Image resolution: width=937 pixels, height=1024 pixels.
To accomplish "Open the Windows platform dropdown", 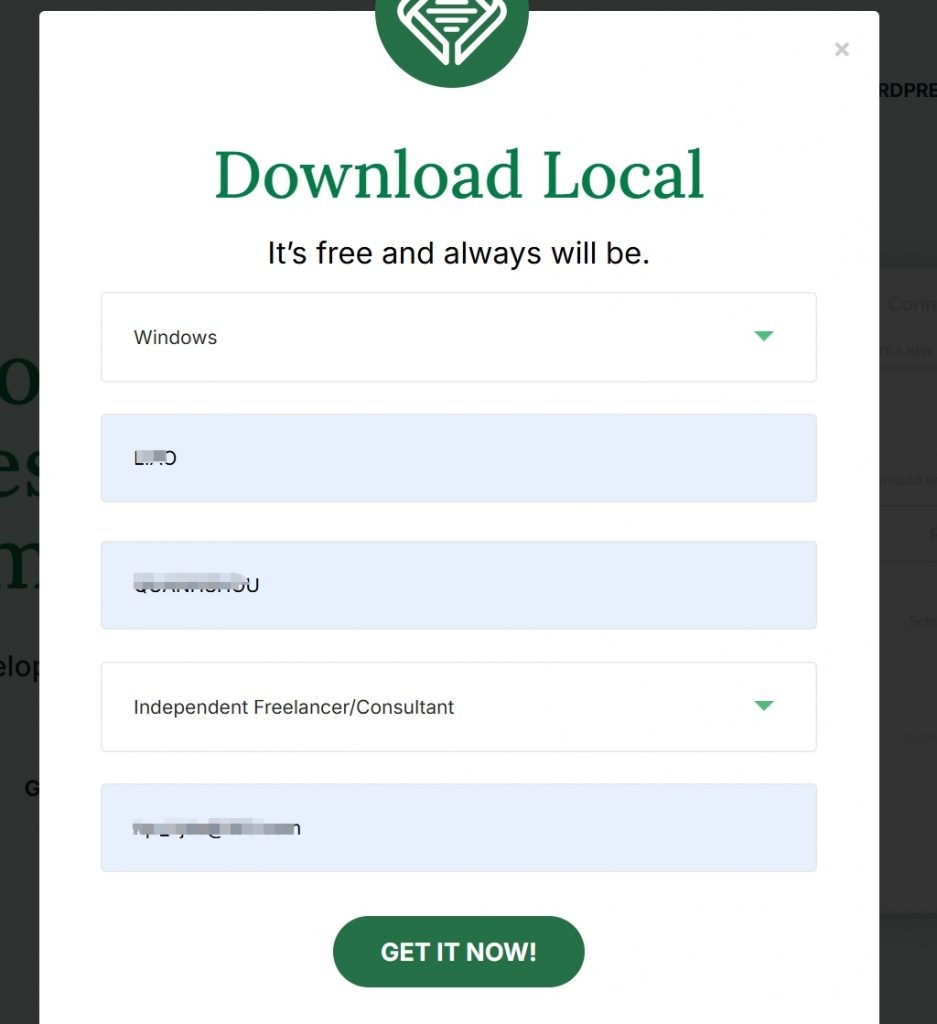I will [458, 337].
